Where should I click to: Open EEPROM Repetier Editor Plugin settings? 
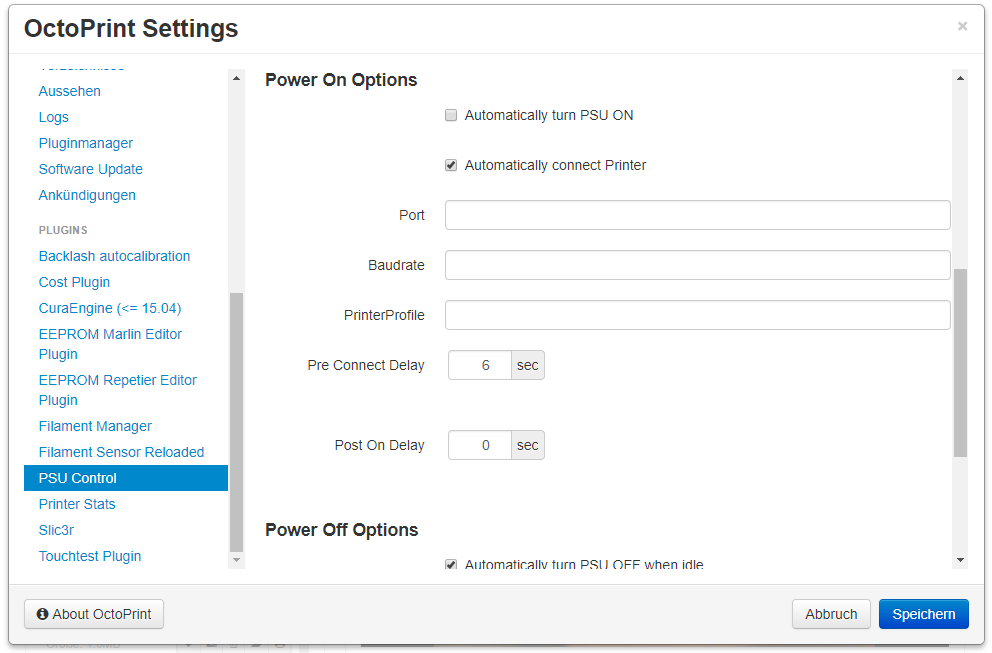(118, 390)
